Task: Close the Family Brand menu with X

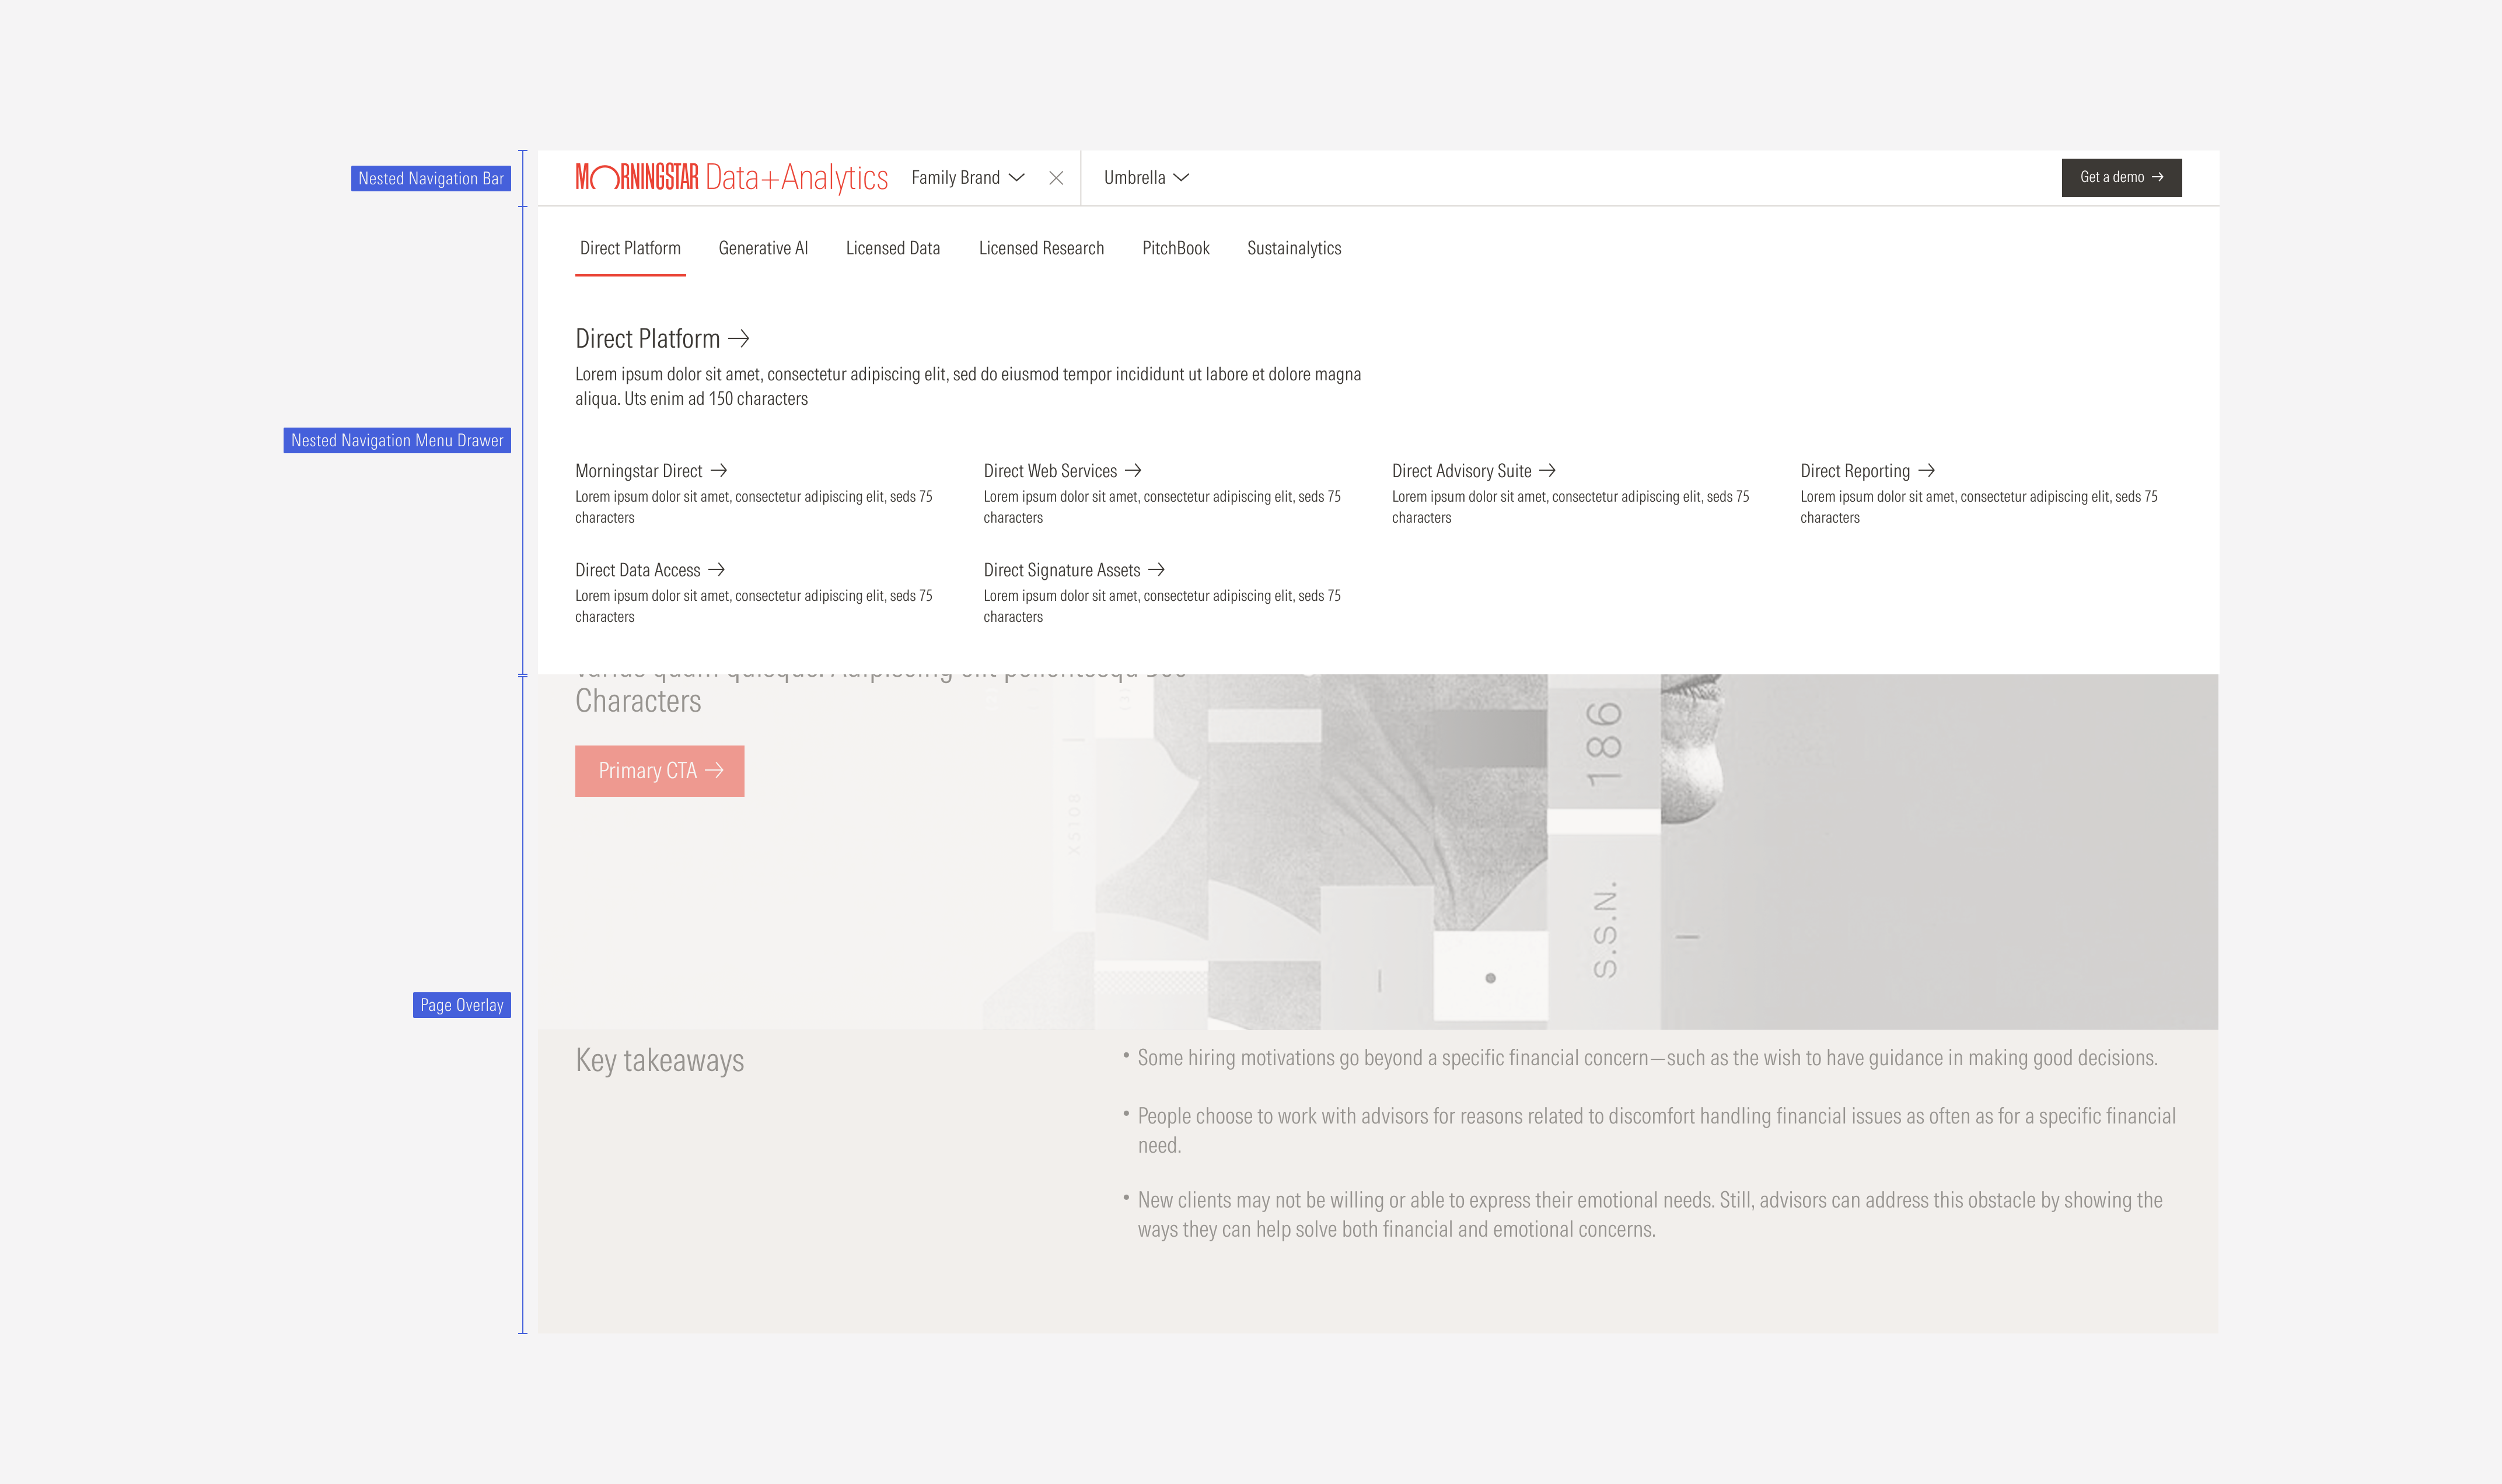Action: click(1056, 178)
